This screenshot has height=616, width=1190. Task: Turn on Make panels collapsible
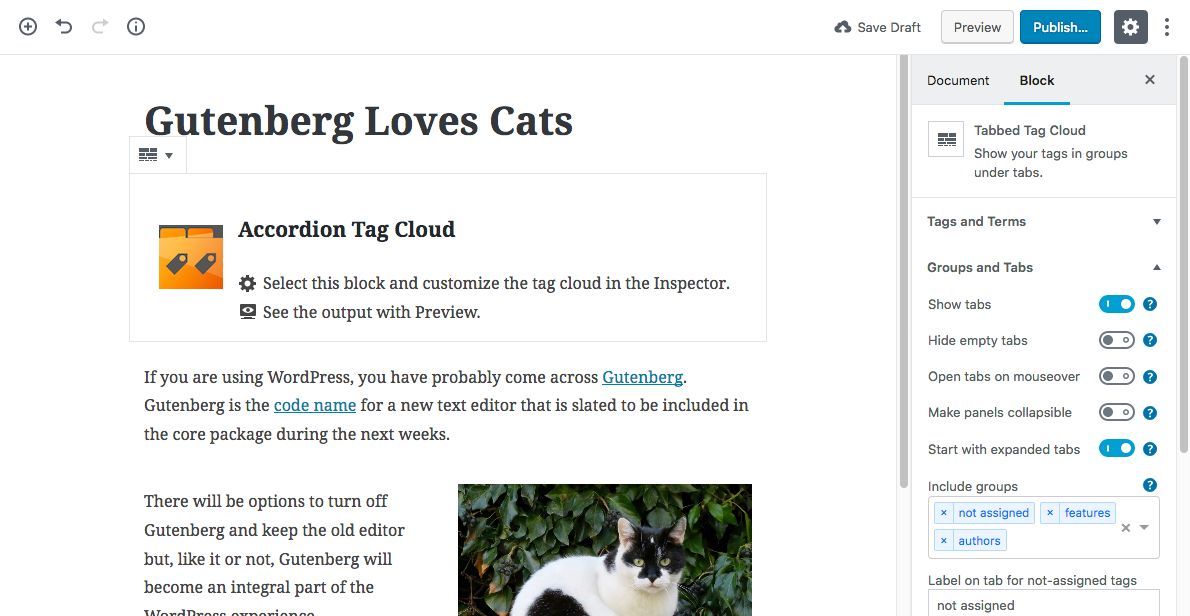[1117, 412]
